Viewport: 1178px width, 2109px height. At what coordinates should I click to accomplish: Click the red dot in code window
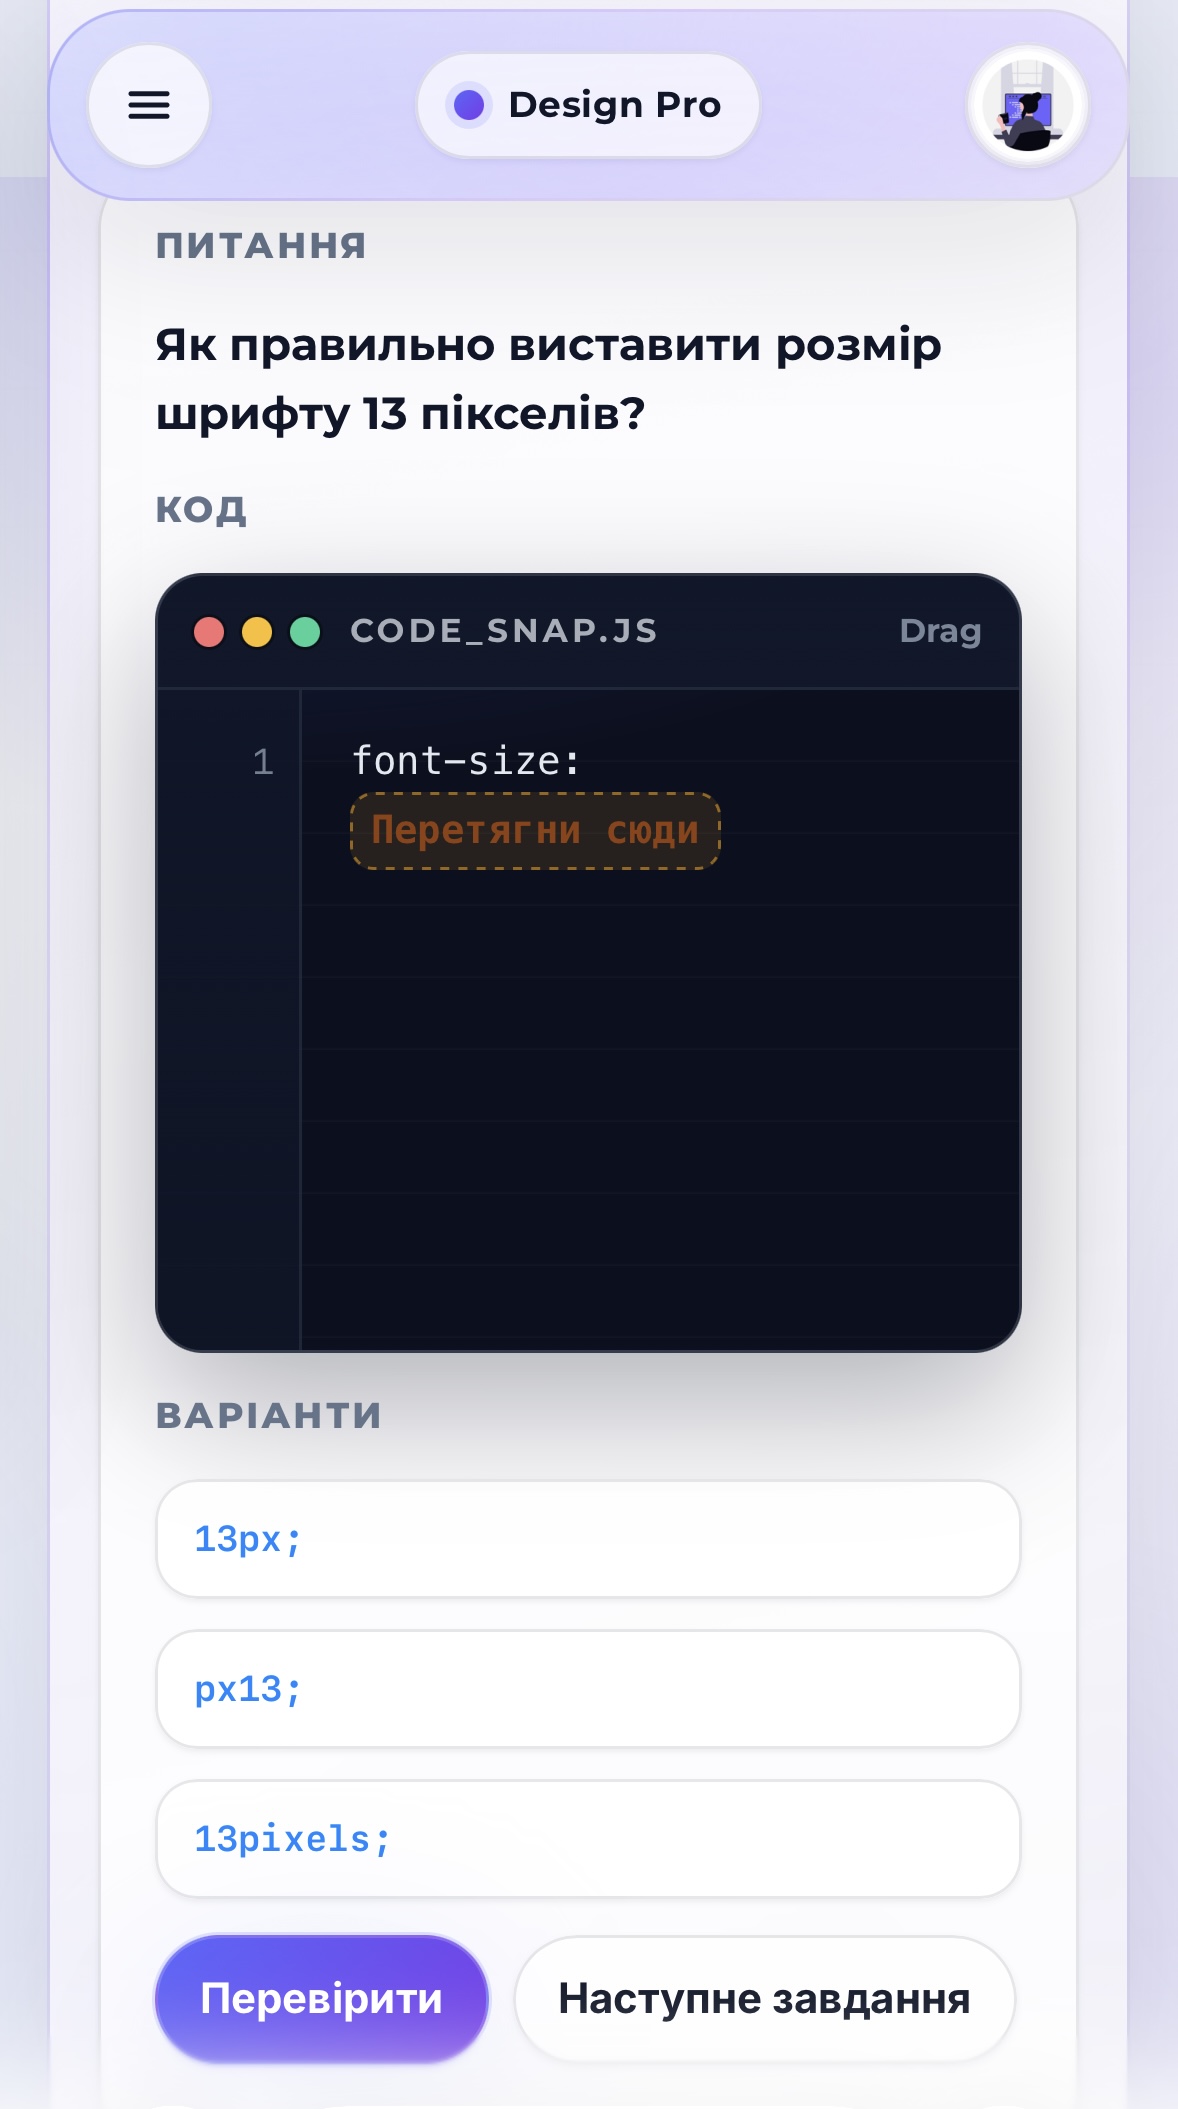pyautogui.click(x=209, y=632)
